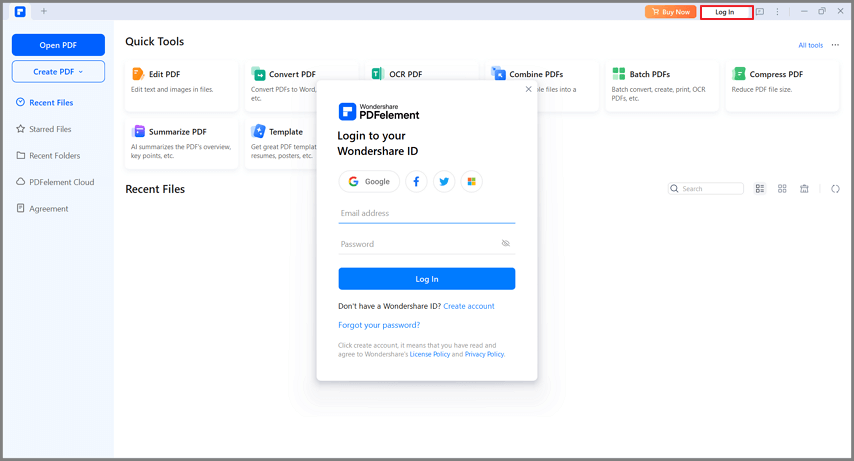Screen dimensions: 854x461
Task: Sign in with Microsoft icon
Action: (472, 181)
